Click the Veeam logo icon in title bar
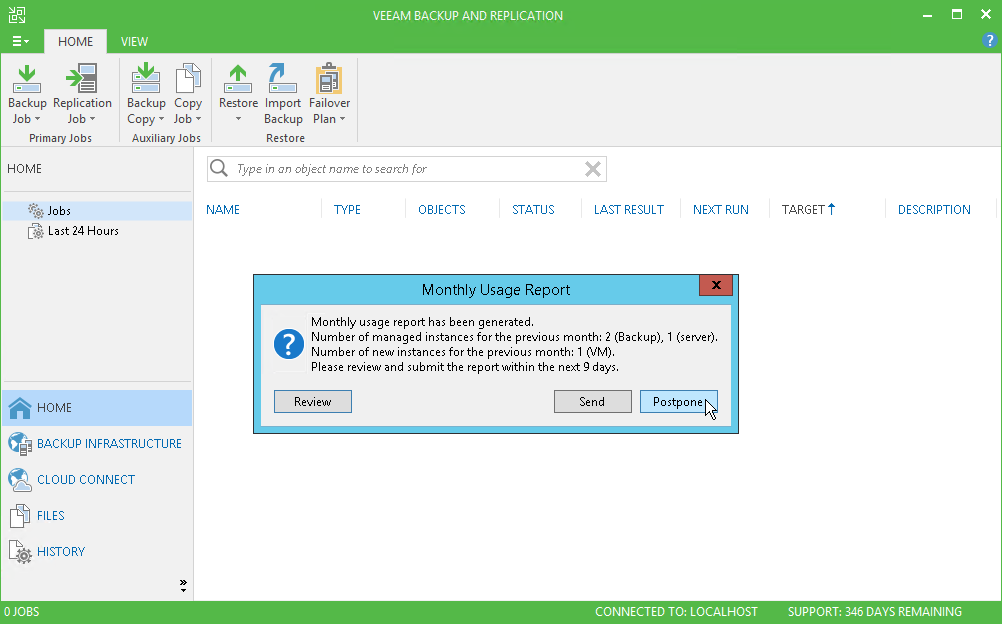 pyautogui.click(x=17, y=15)
